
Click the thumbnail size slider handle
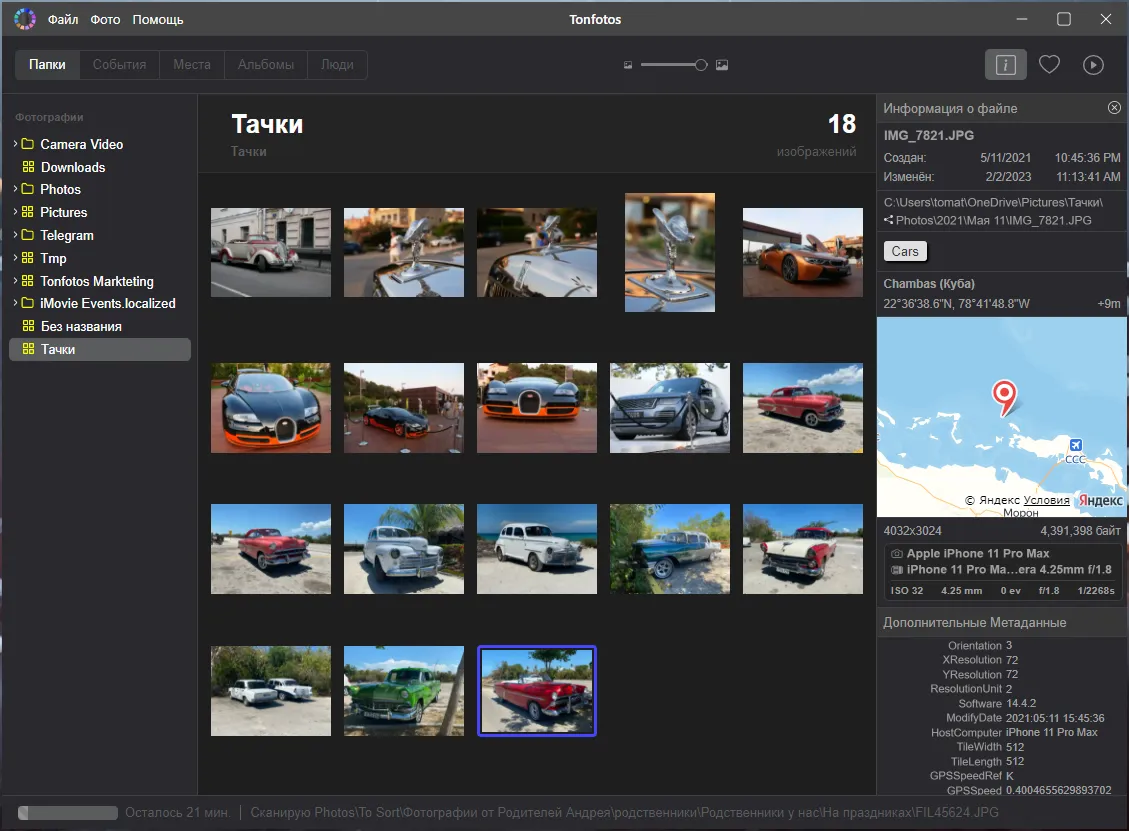coord(701,65)
